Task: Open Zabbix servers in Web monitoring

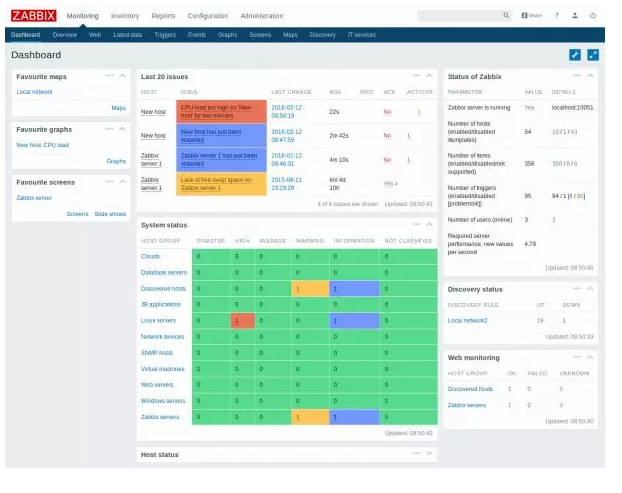Action: point(466,405)
